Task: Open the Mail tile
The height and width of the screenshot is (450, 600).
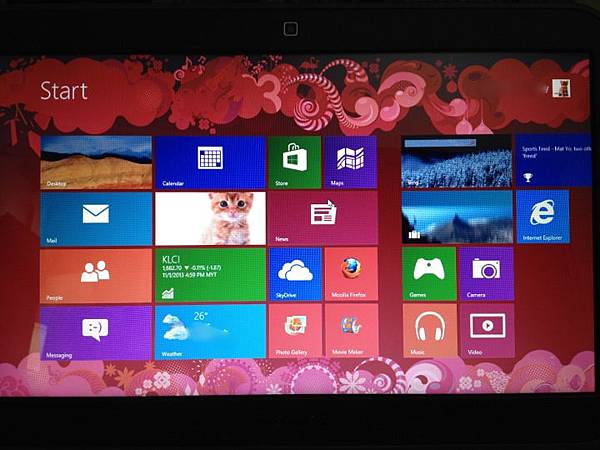Action: pos(96,218)
